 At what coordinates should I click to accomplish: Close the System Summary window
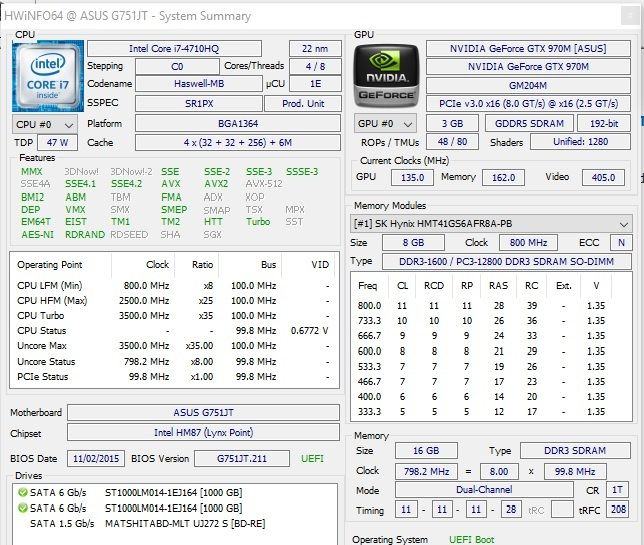[x=629, y=16]
